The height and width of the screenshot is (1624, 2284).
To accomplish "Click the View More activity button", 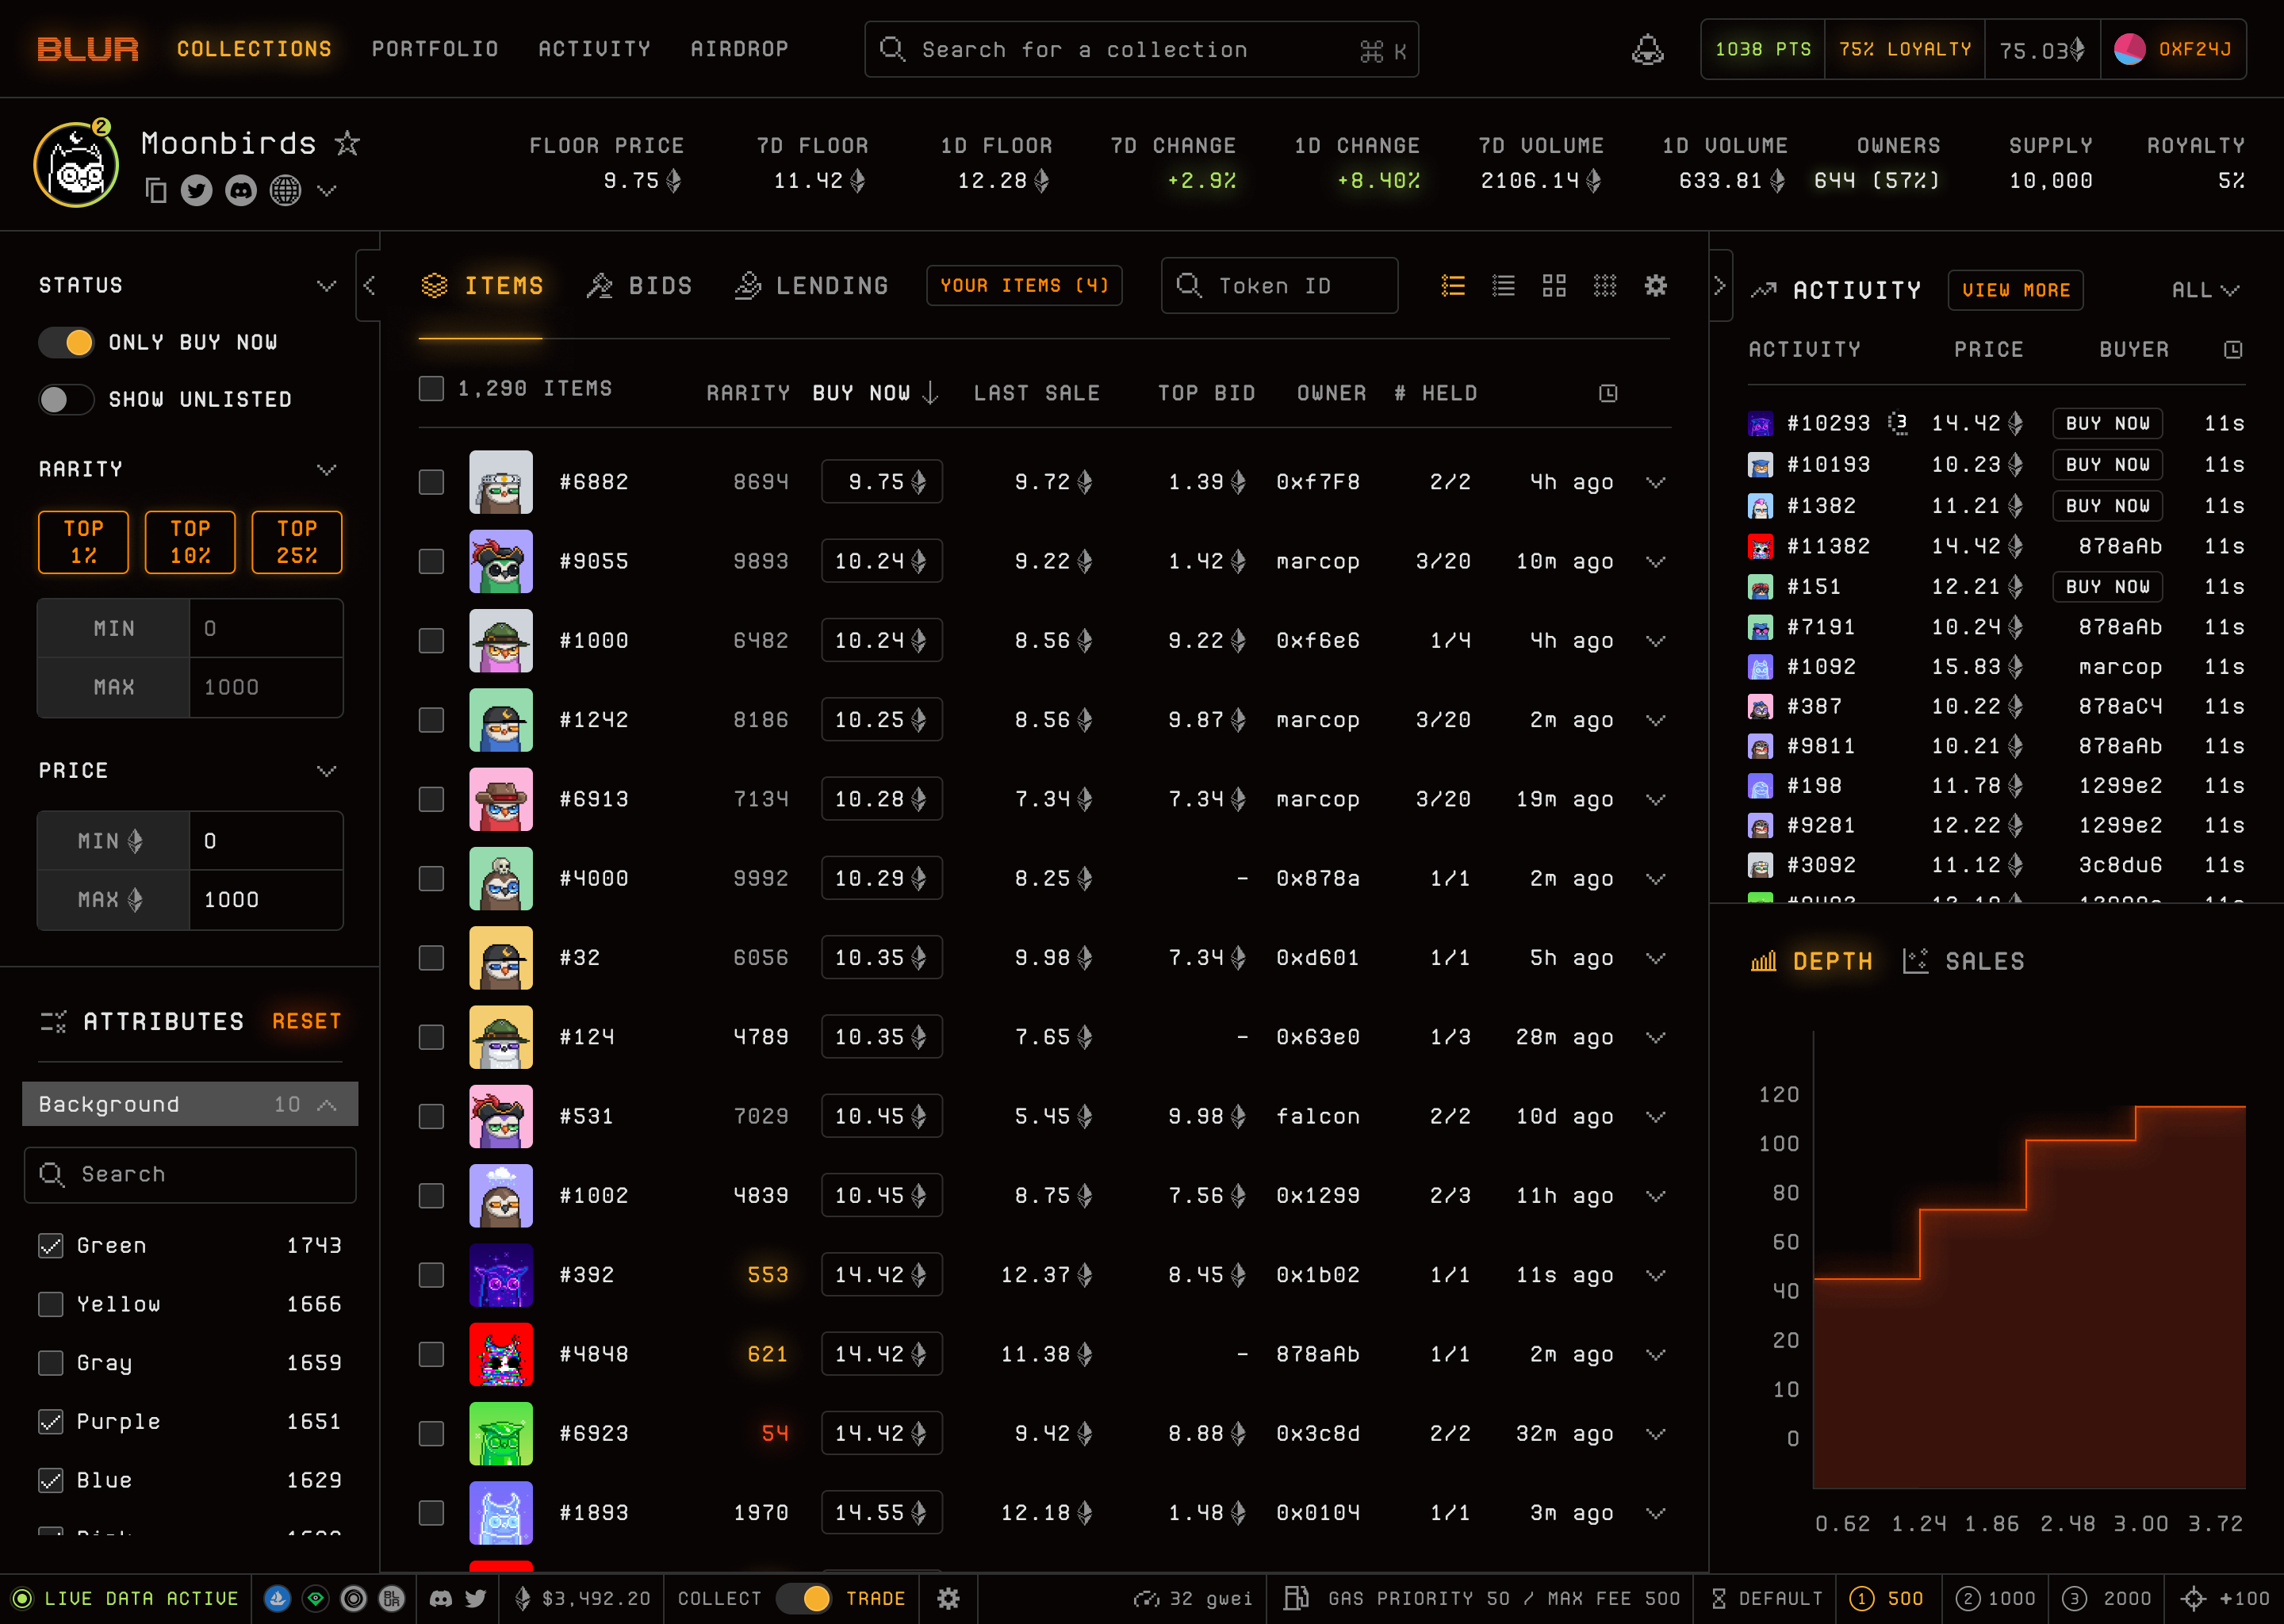I will pyautogui.click(x=2015, y=290).
